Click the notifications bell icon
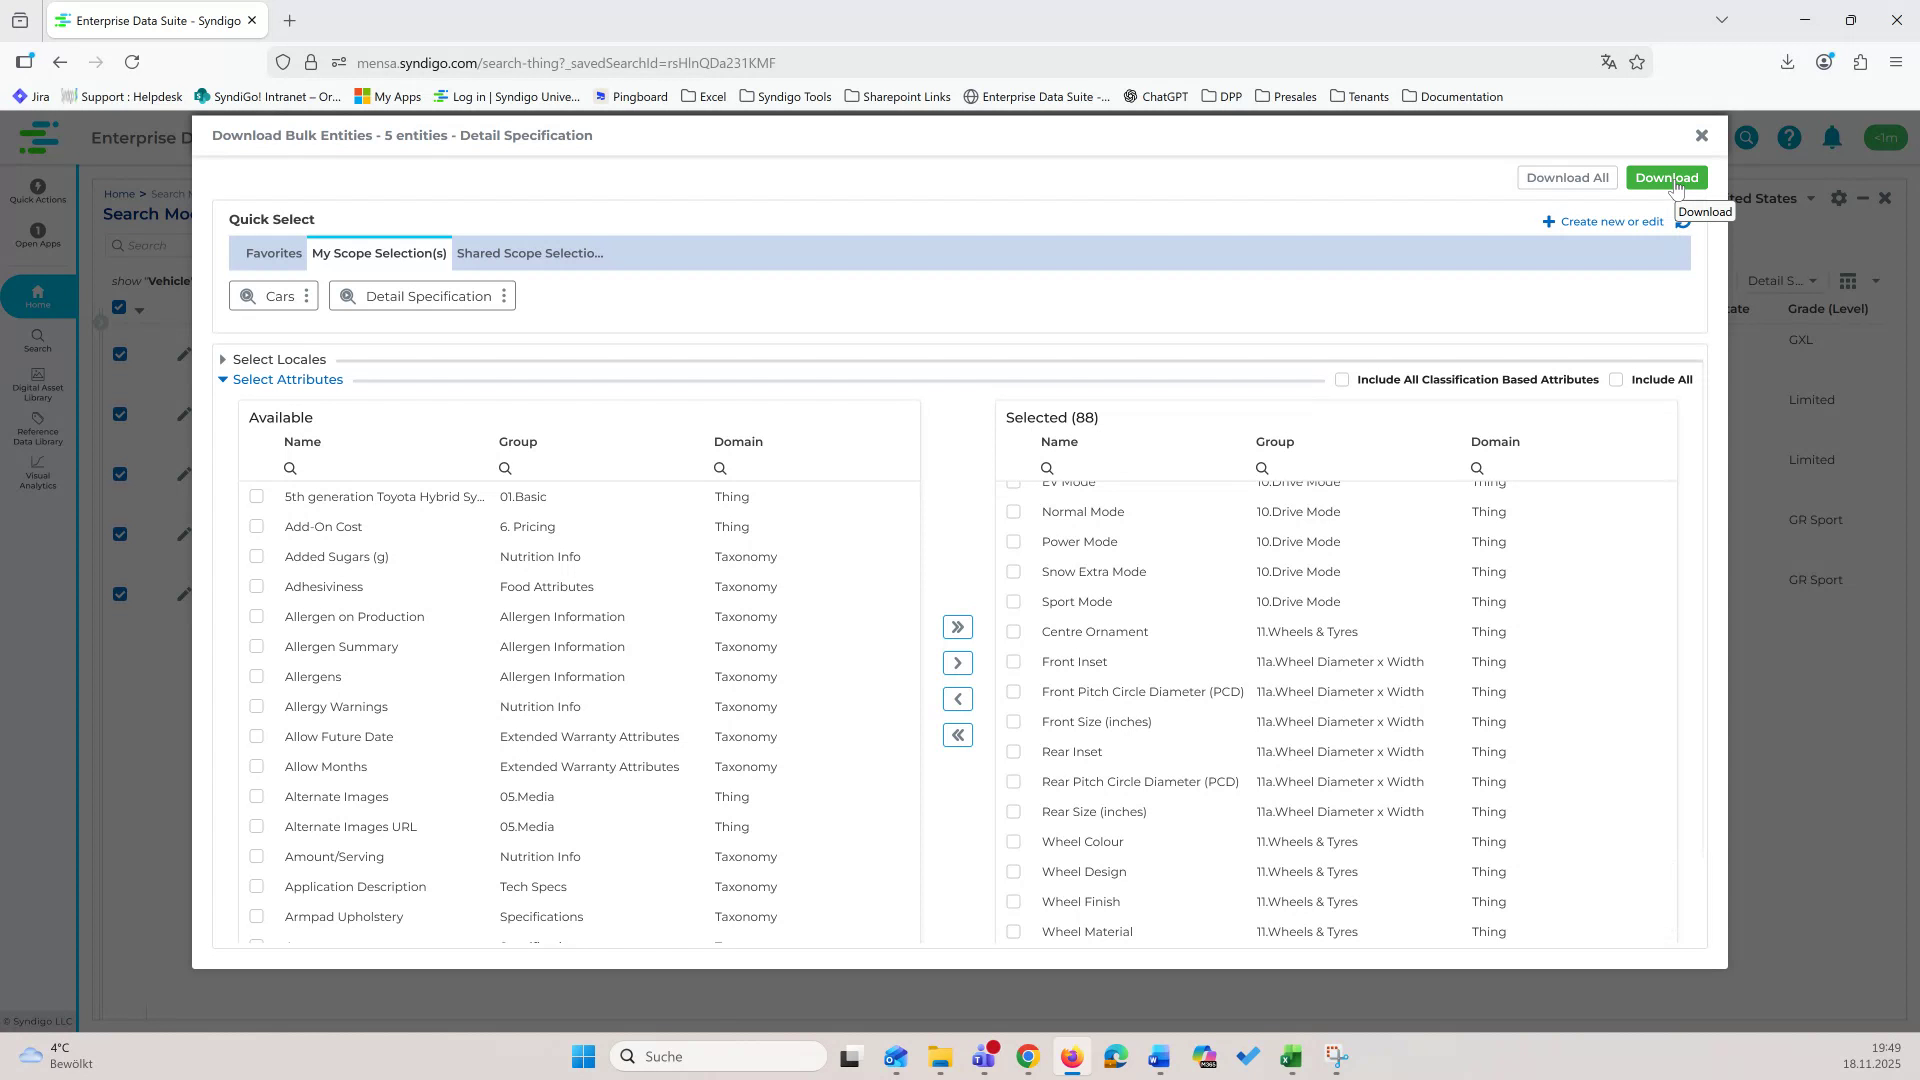The height and width of the screenshot is (1080, 1920). [1832, 138]
